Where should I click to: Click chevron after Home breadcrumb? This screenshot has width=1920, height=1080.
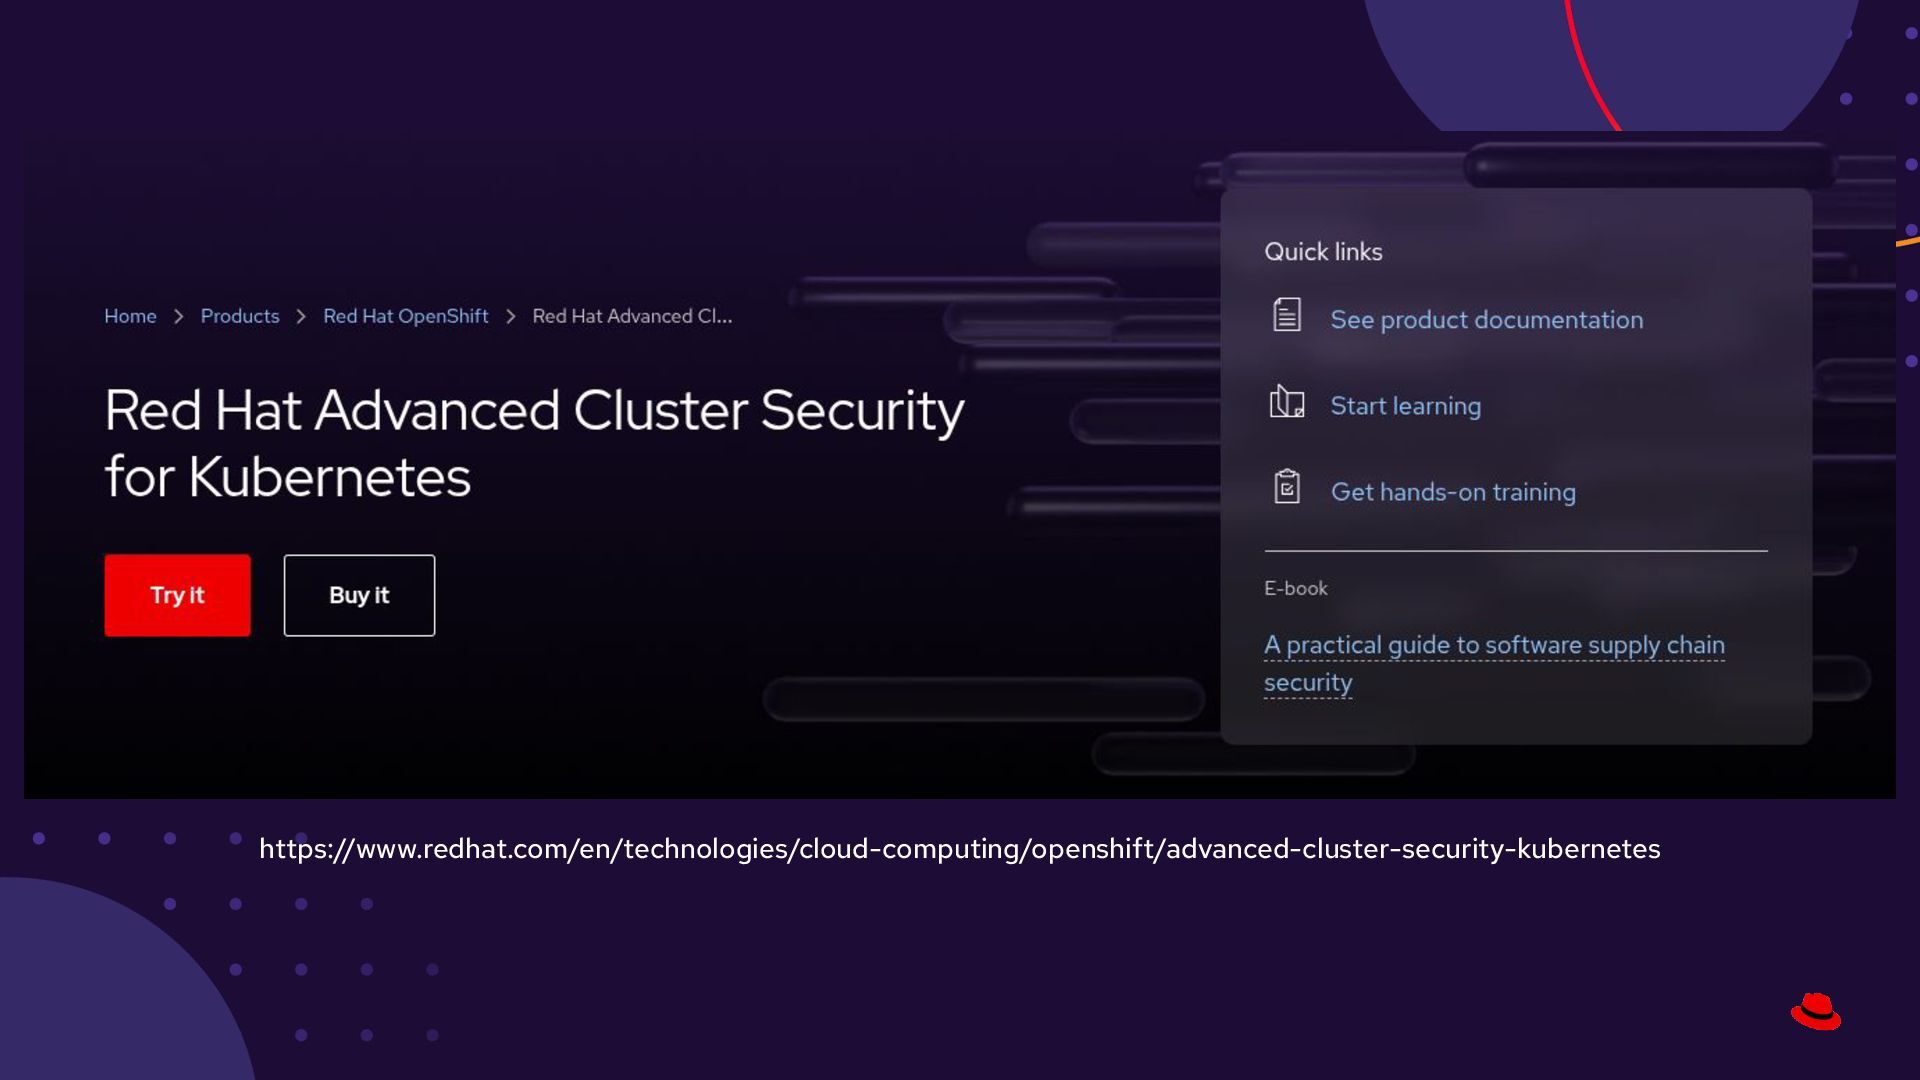[179, 317]
